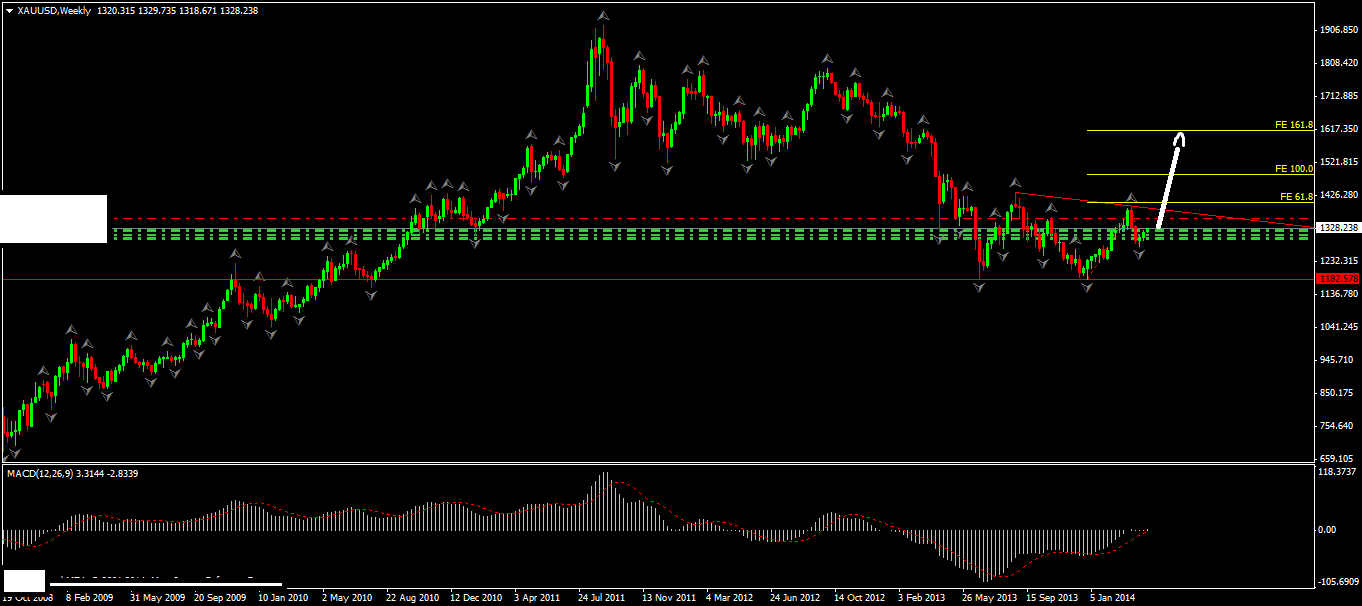The height and width of the screenshot is (606, 1362).
Task: Click the 10 Jan 2010 date label
Action: [x=282, y=597]
